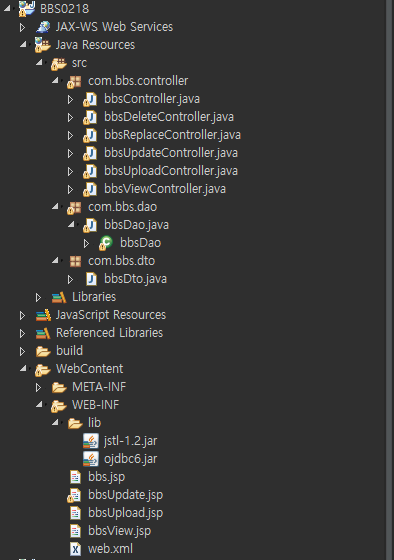
Task: Collapse the com.bbs.dao package
Action: [55, 206]
